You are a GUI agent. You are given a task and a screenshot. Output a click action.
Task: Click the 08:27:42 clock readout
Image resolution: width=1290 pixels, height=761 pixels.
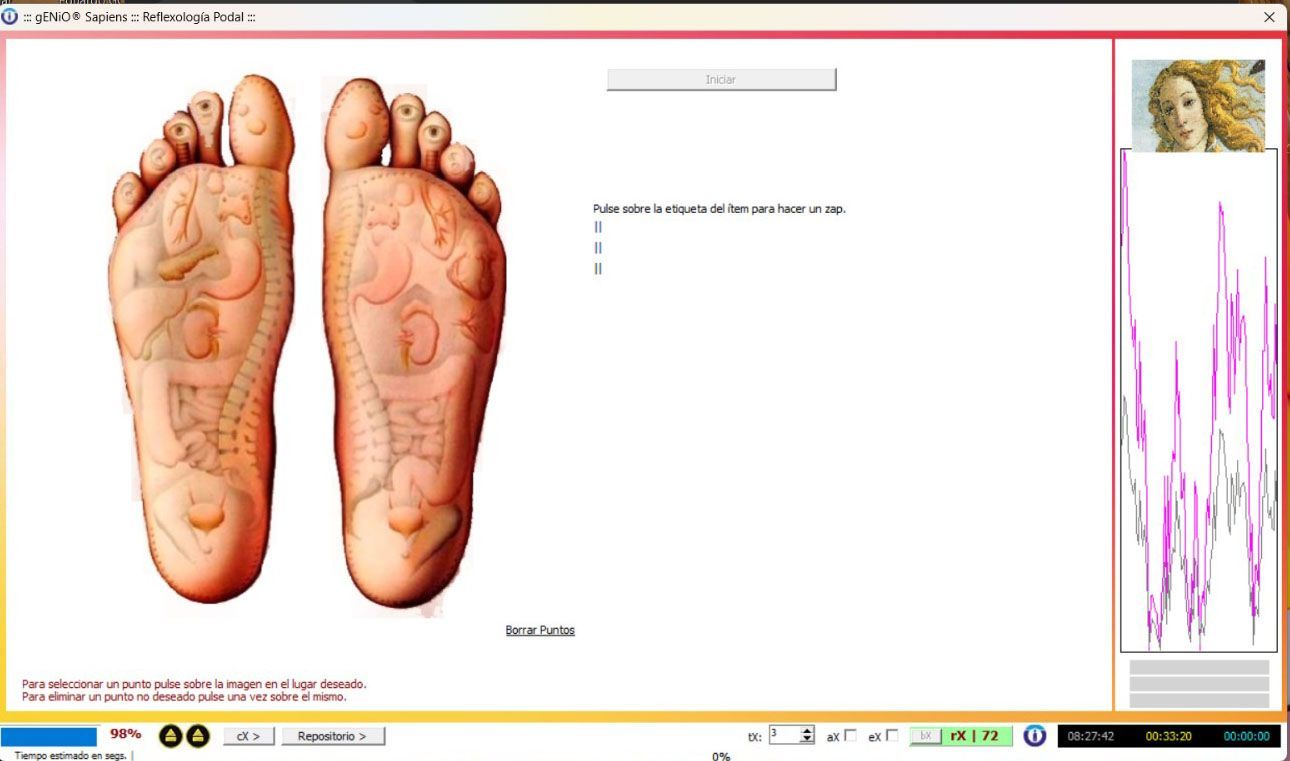point(1090,736)
